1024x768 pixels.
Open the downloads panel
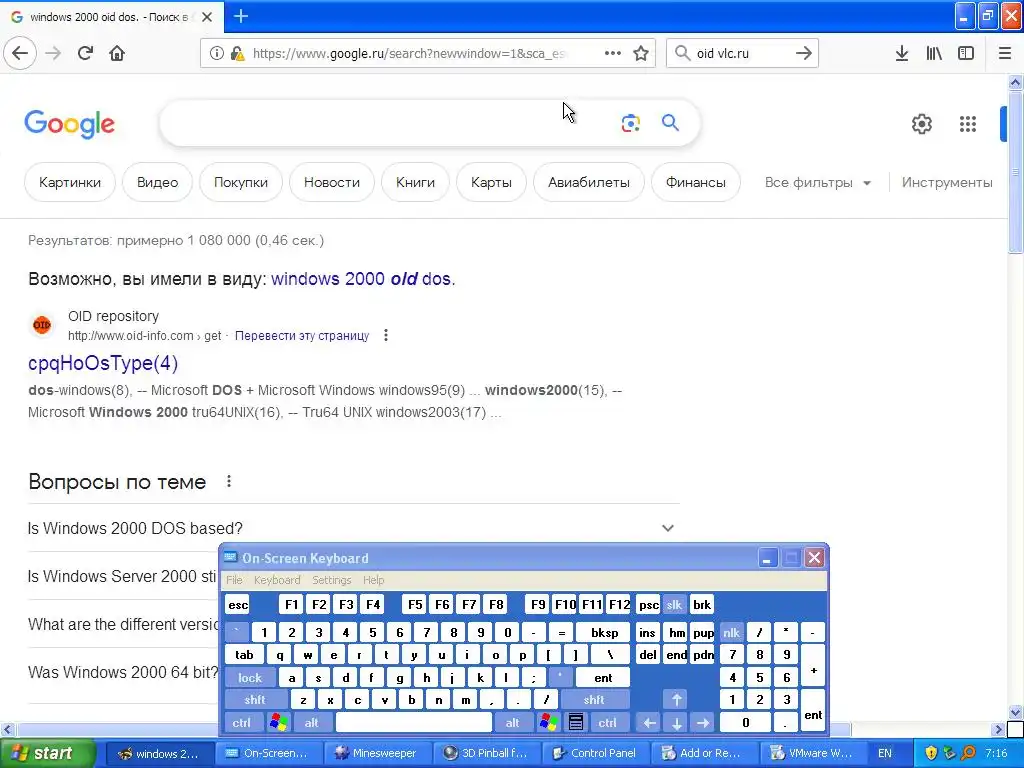pos(902,53)
